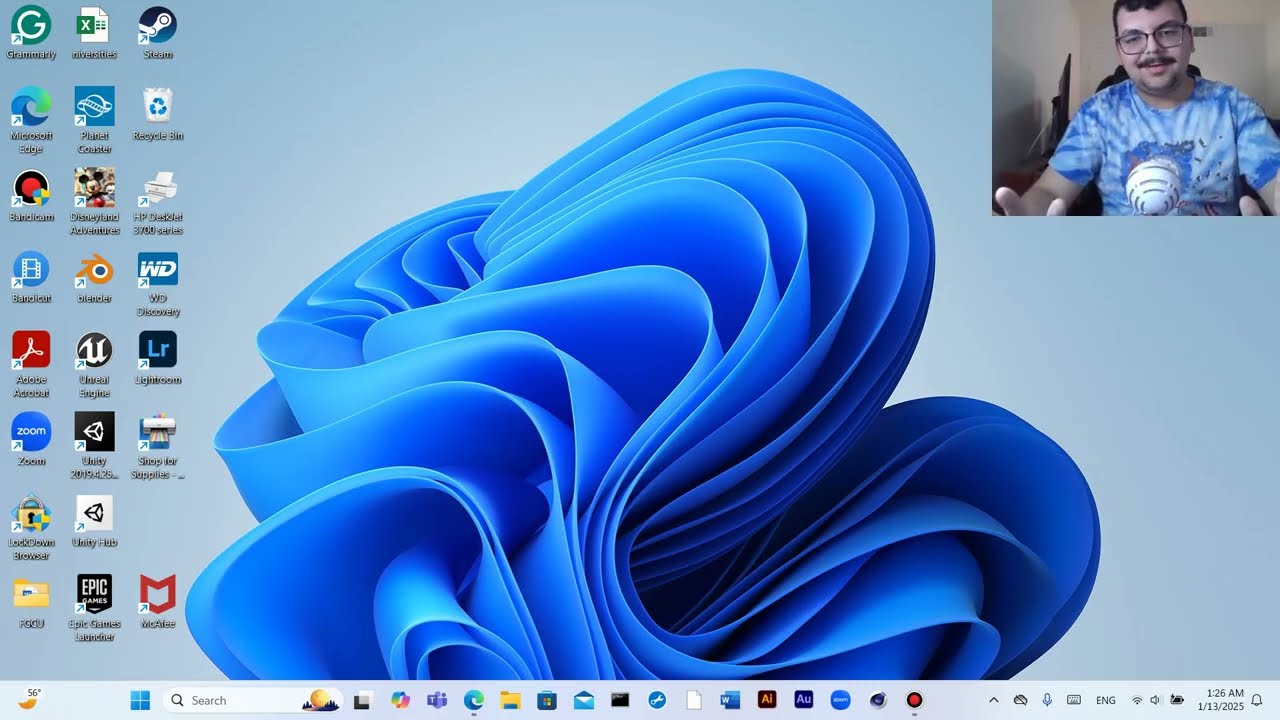Image resolution: width=1280 pixels, height=720 pixels.
Task: Select the Lightroom desktop icon
Action: click(157, 351)
